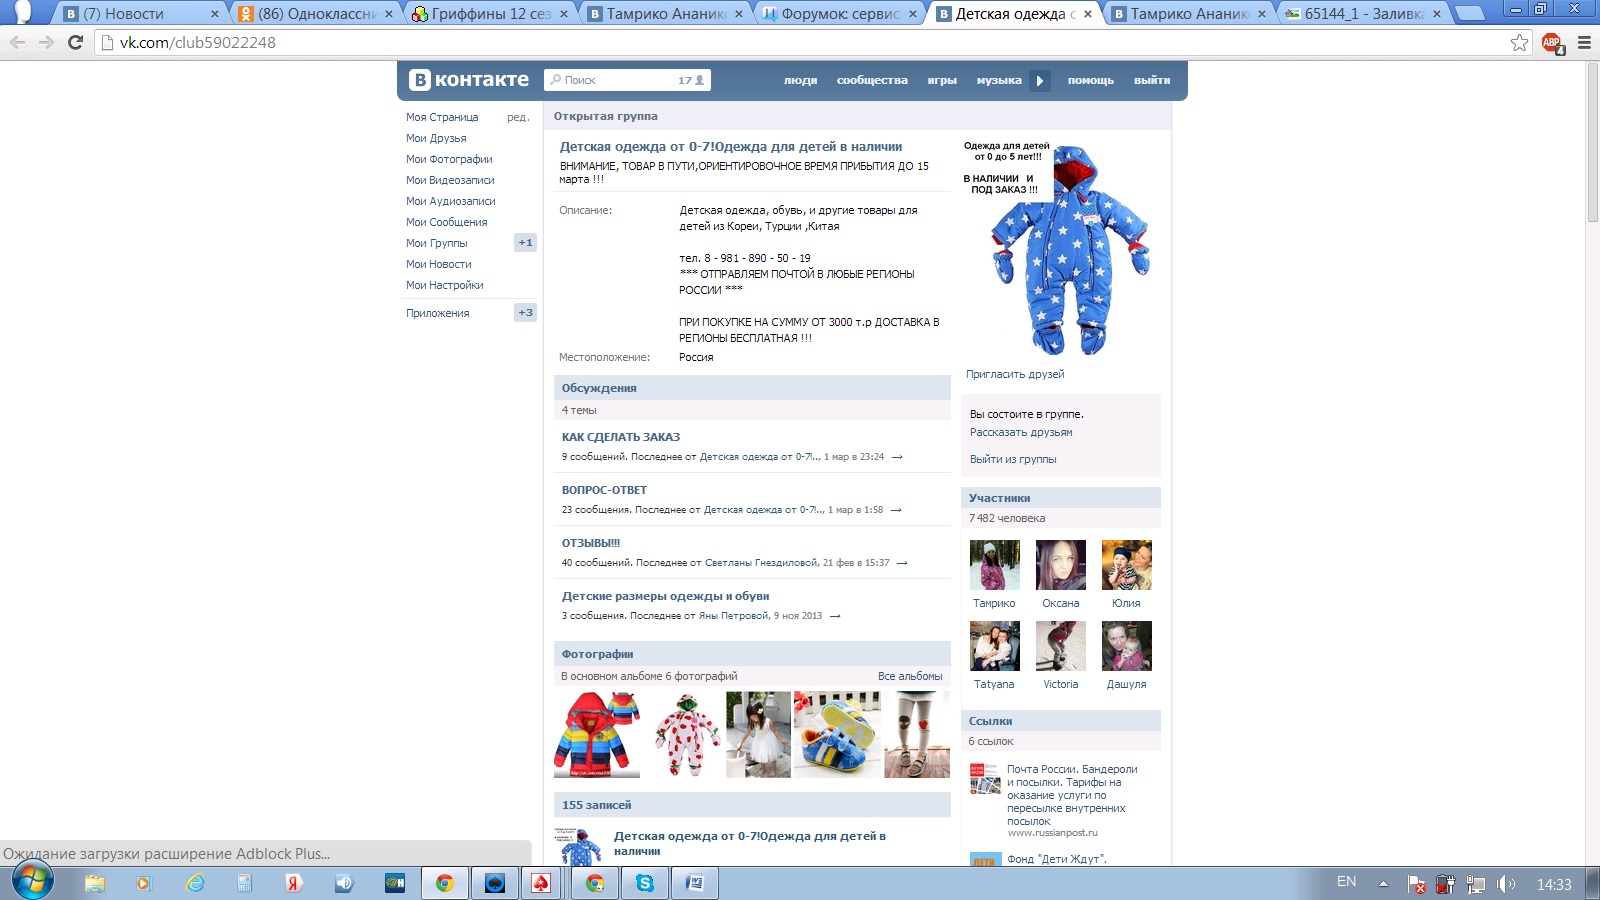
Task: Open the volume control tray icon
Action: point(1506,884)
